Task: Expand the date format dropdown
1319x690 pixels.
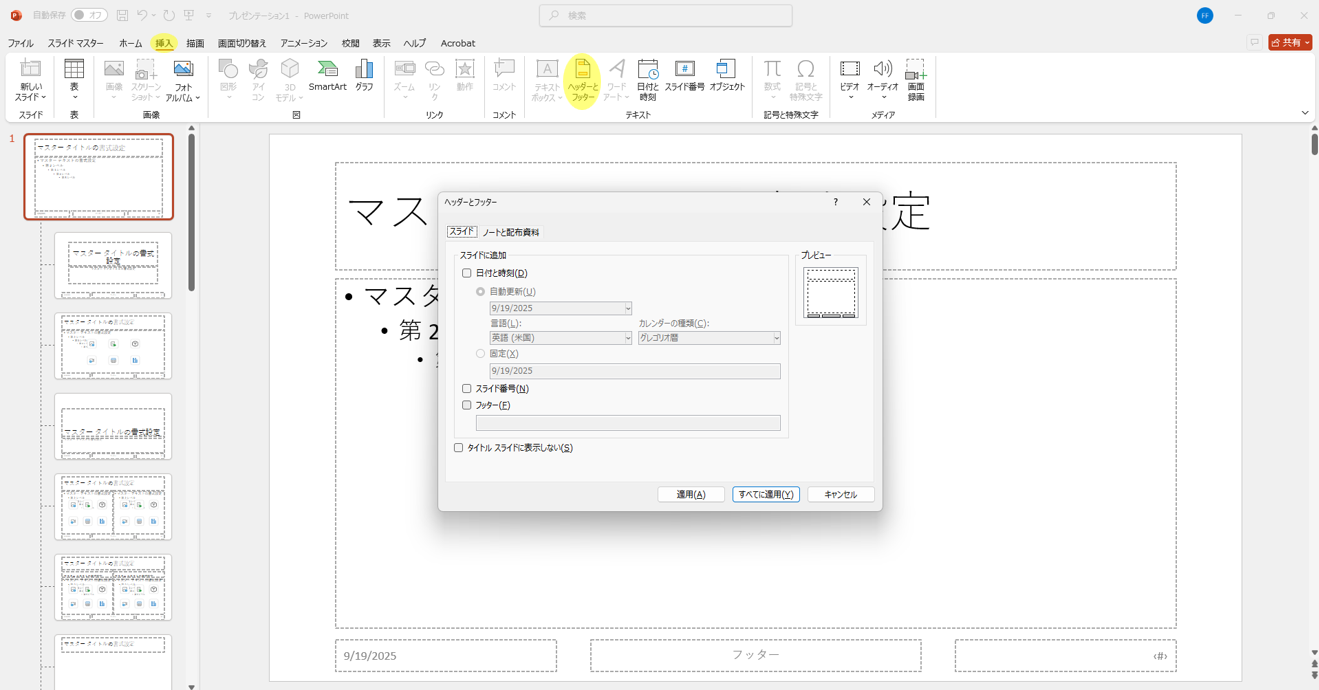Action: coord(627,308)
